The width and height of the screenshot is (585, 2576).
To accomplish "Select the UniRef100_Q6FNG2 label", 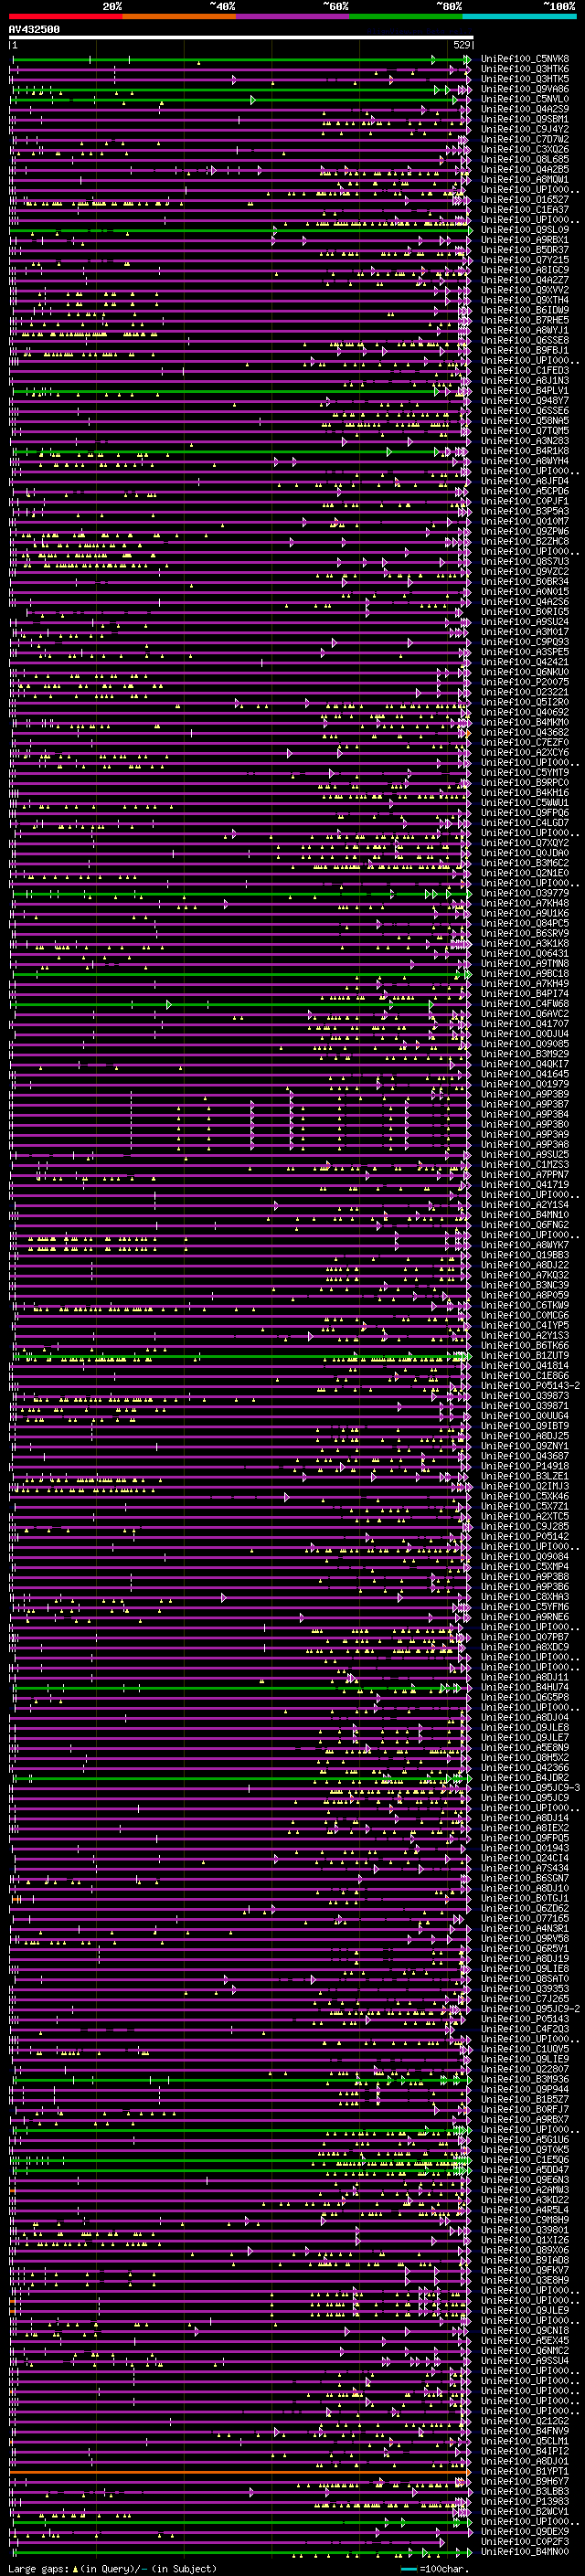I will (x=525, y=1225).
